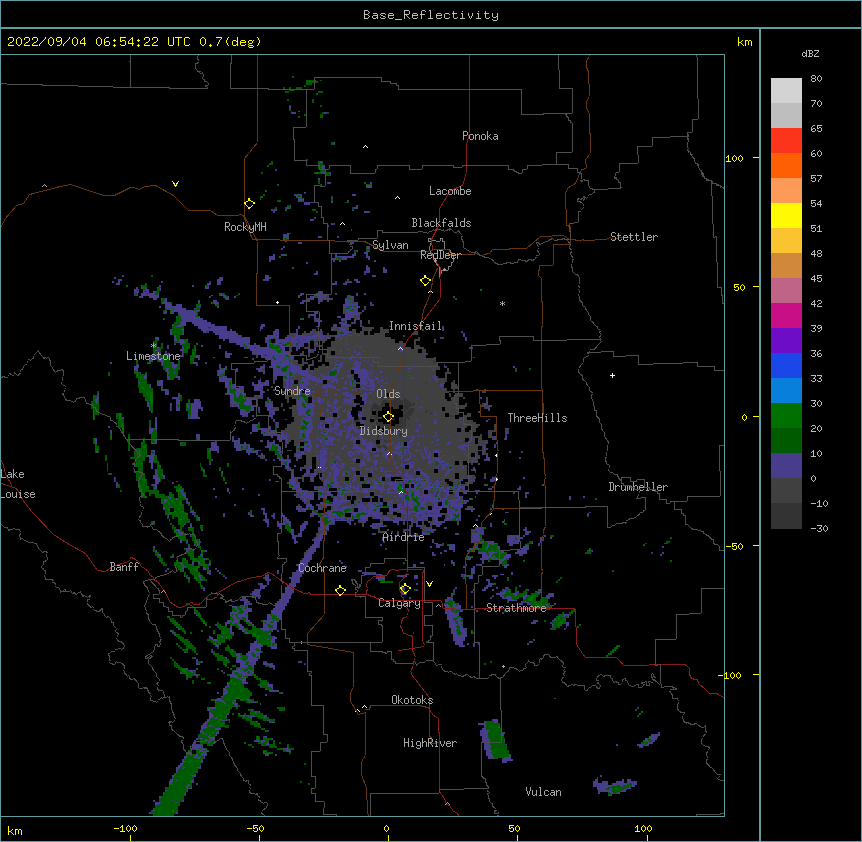Viewport: 862px width, 842px height.
Task: Select the yellow 51-54 dBZ legend color
Action: [786, 215]
